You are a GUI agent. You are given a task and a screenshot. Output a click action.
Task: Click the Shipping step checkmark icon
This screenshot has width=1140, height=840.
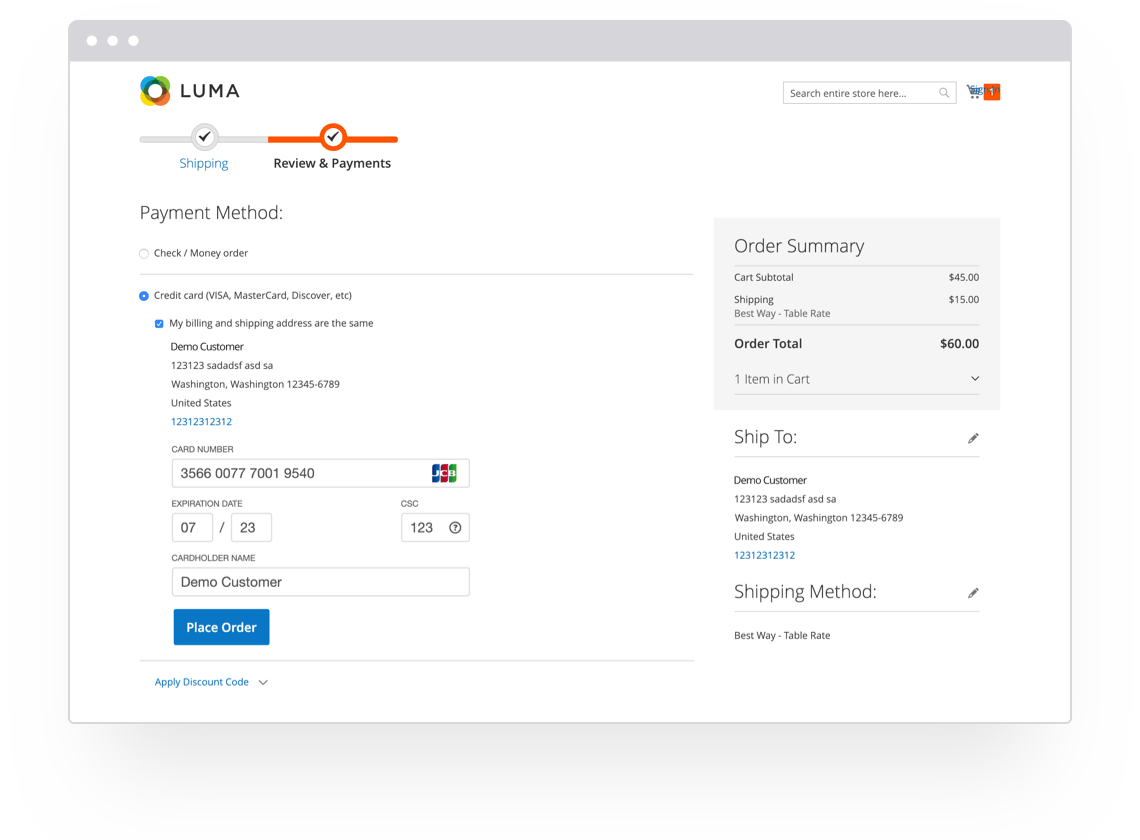[x=204, y=137]
